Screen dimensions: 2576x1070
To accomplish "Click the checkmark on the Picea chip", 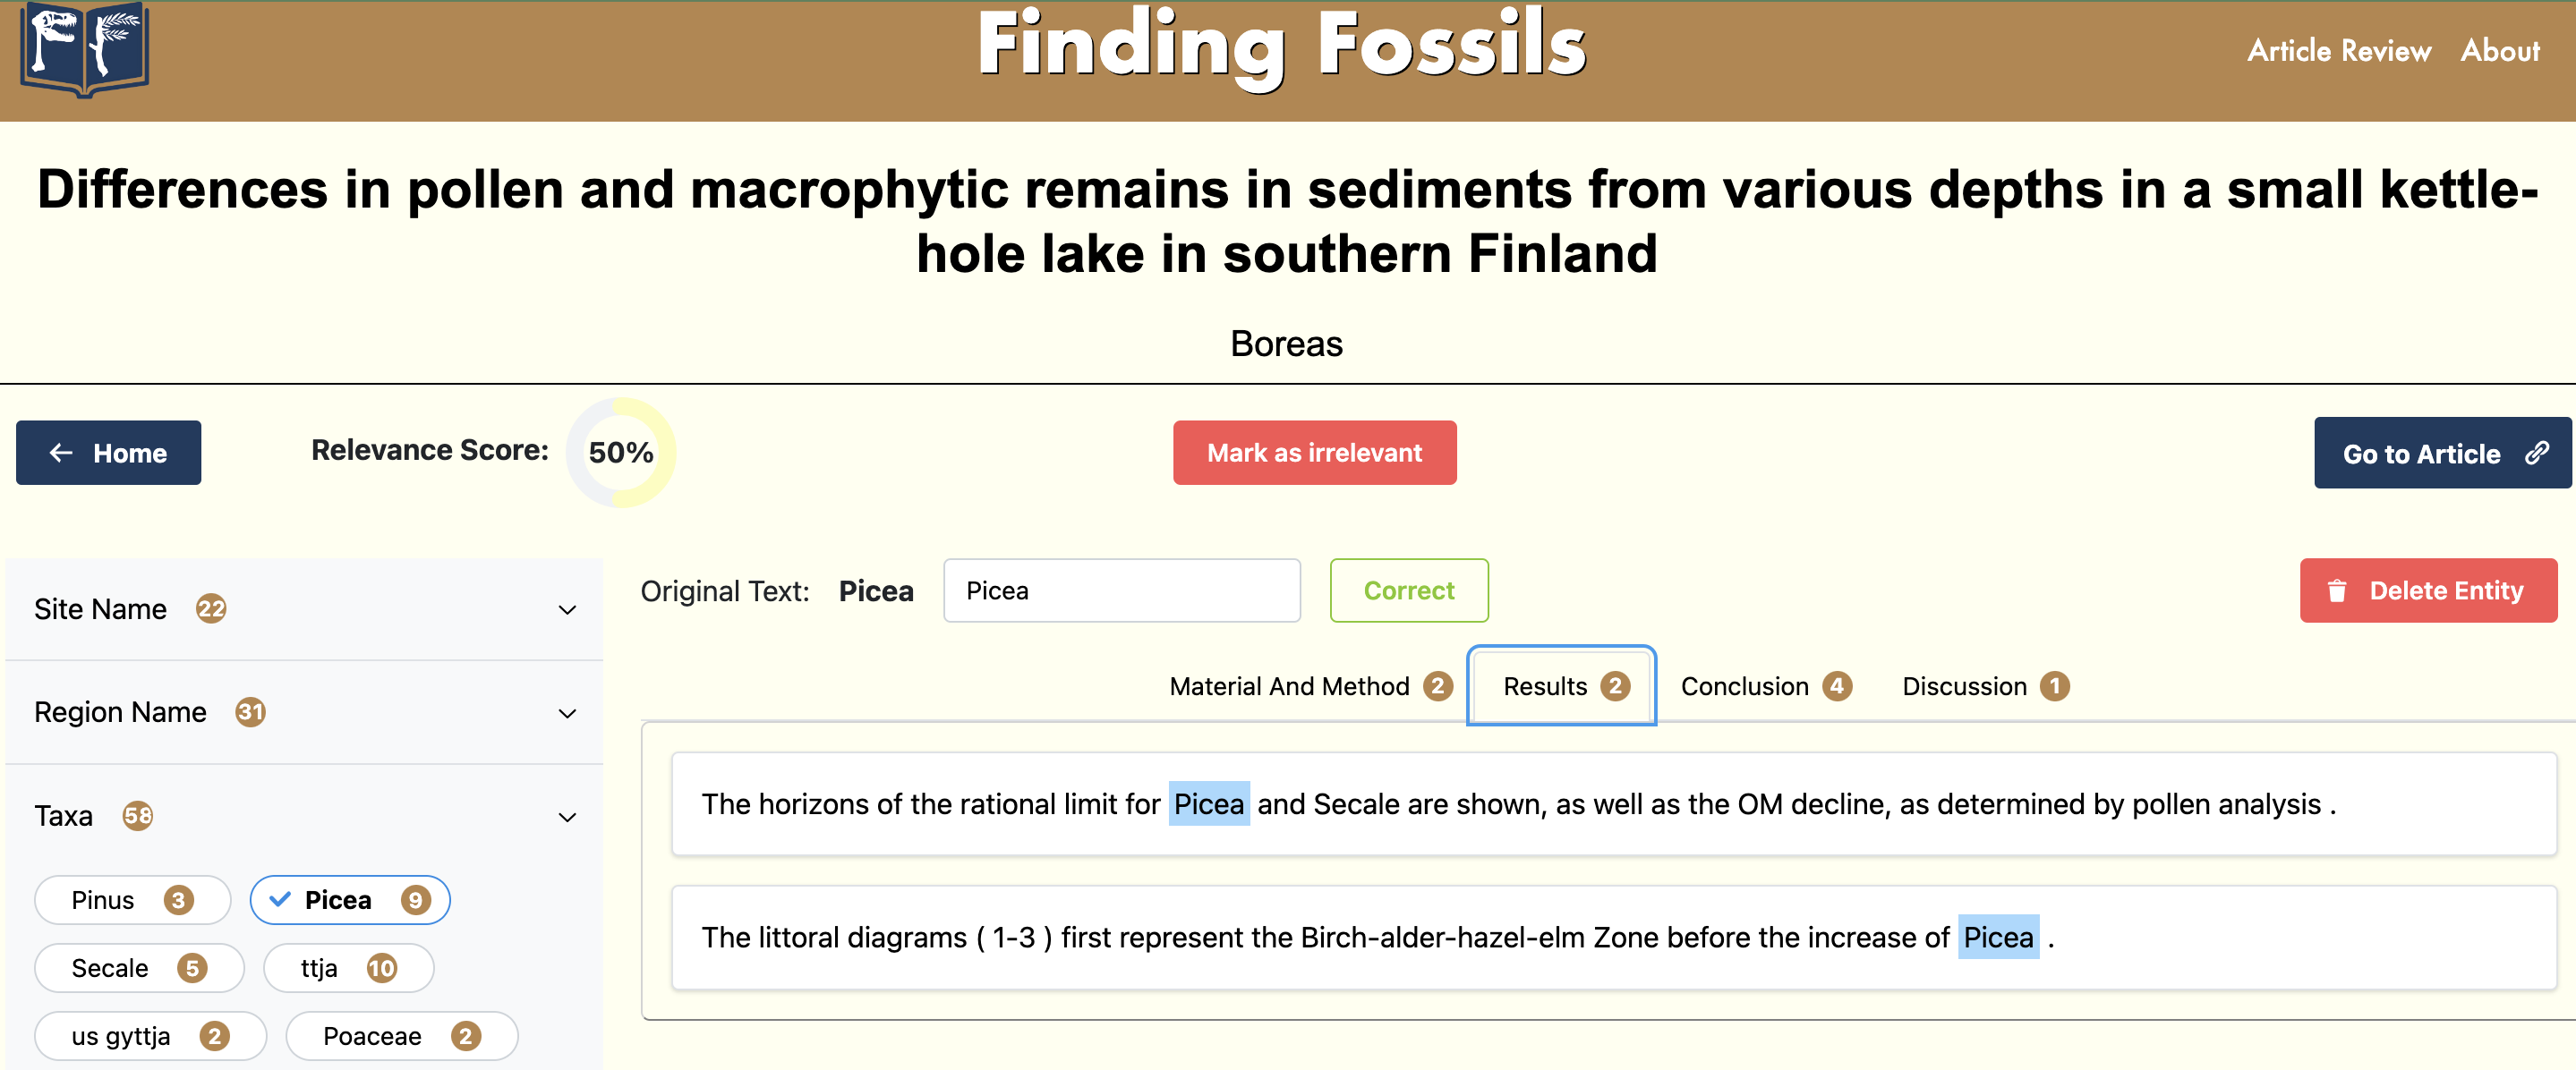I will pyautogui.click(x=280, y=899).
